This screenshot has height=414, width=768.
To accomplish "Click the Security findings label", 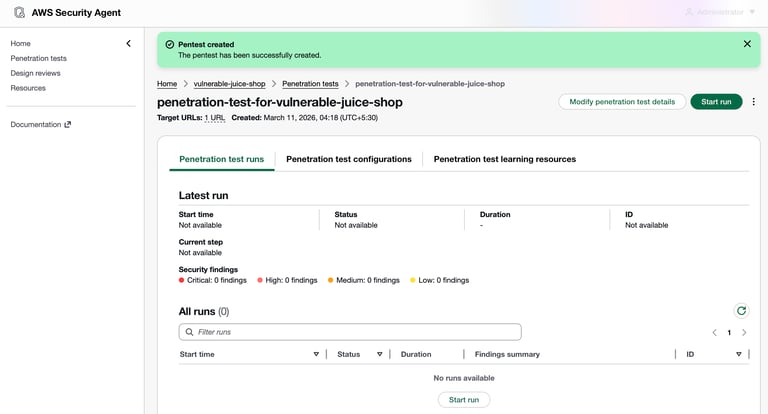I will pyautogui.click(x=208, y=269).
